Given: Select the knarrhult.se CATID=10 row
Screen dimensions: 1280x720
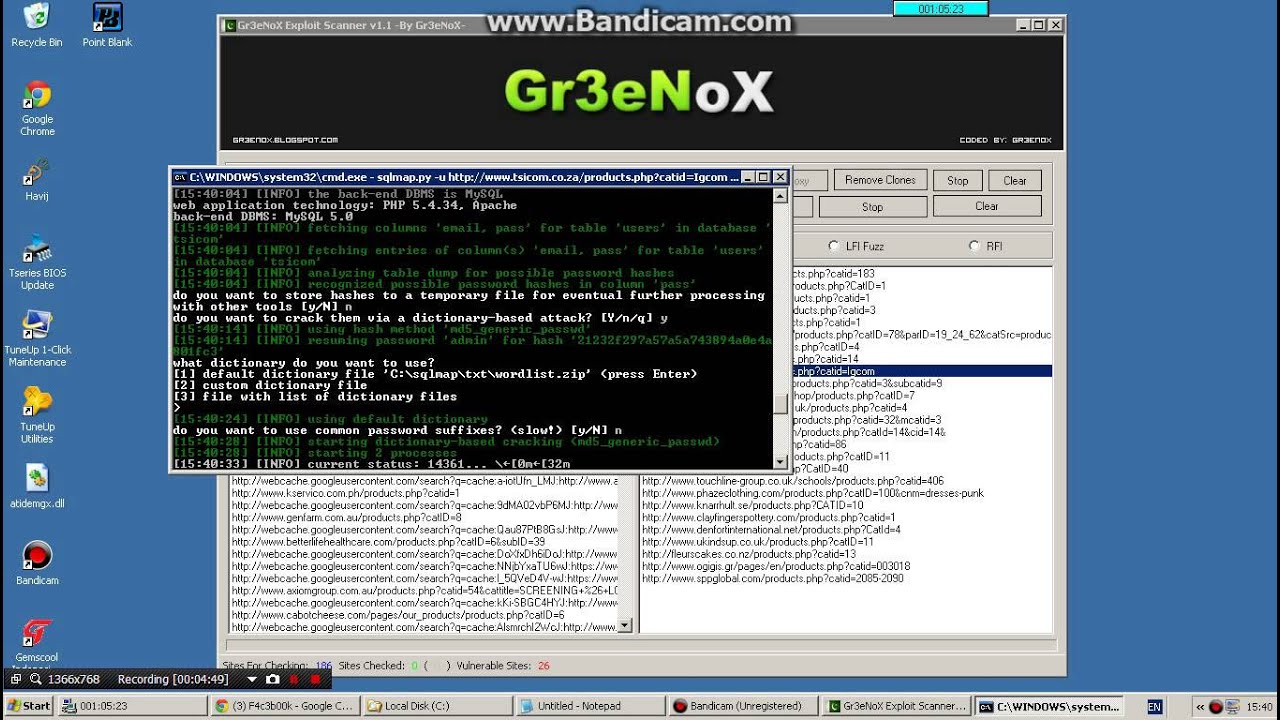Looking at the screenshot, I should [x=753, y=505].
